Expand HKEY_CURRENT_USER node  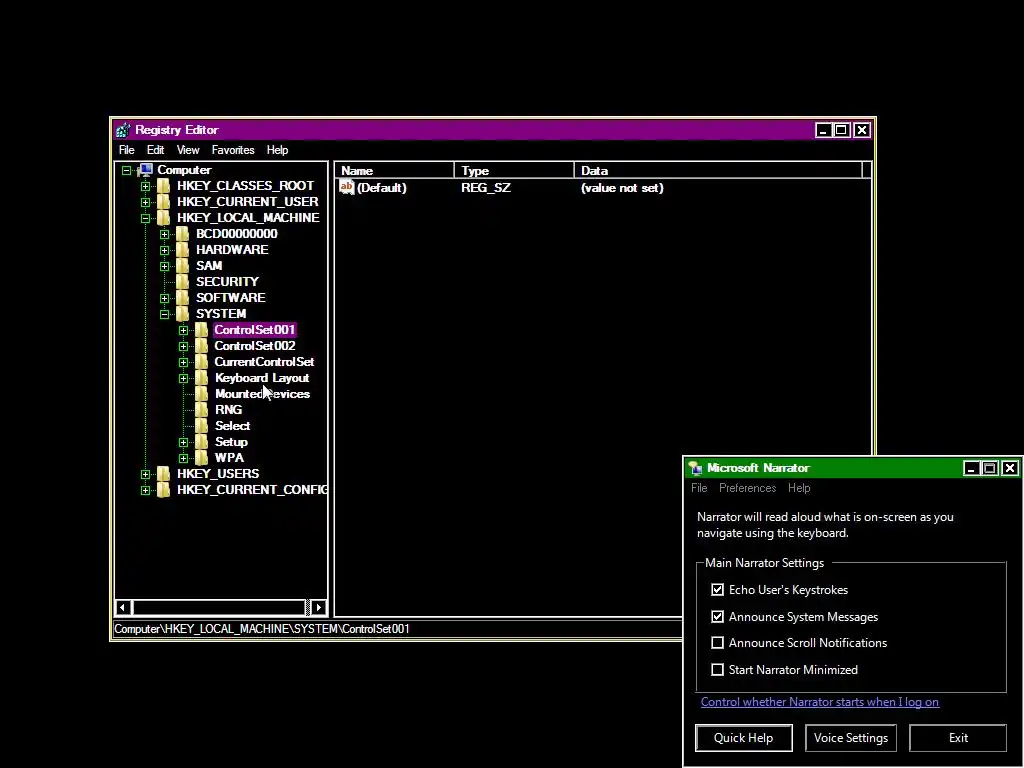coord(146,202)
